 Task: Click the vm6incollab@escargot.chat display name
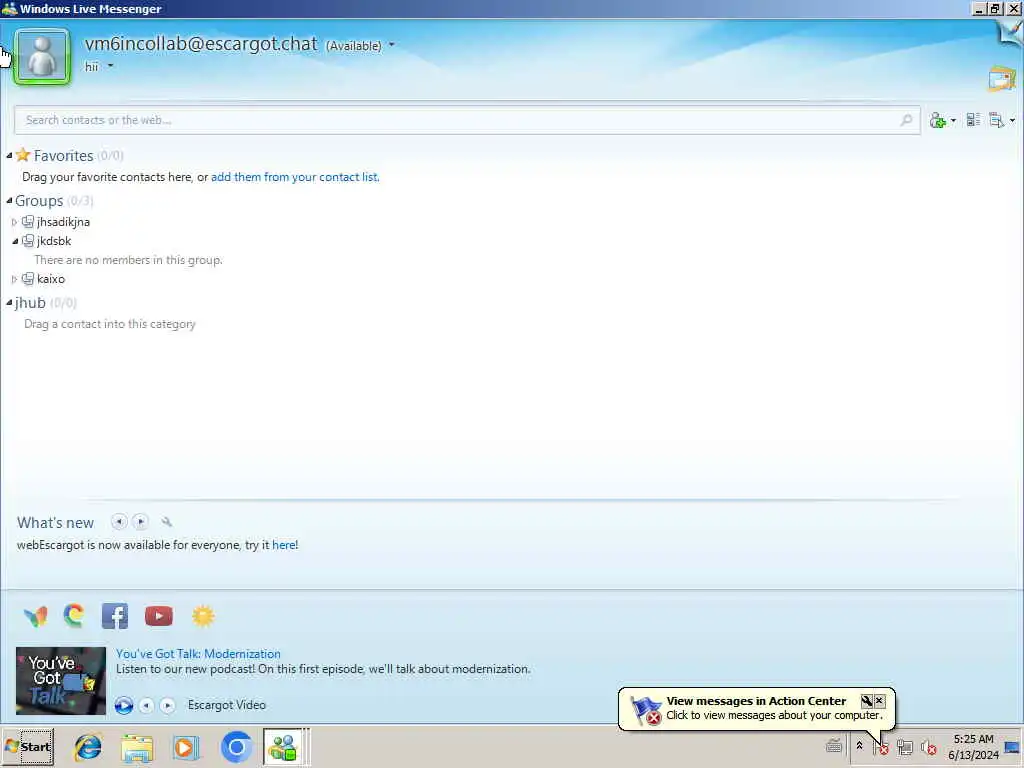pos(201,44)
